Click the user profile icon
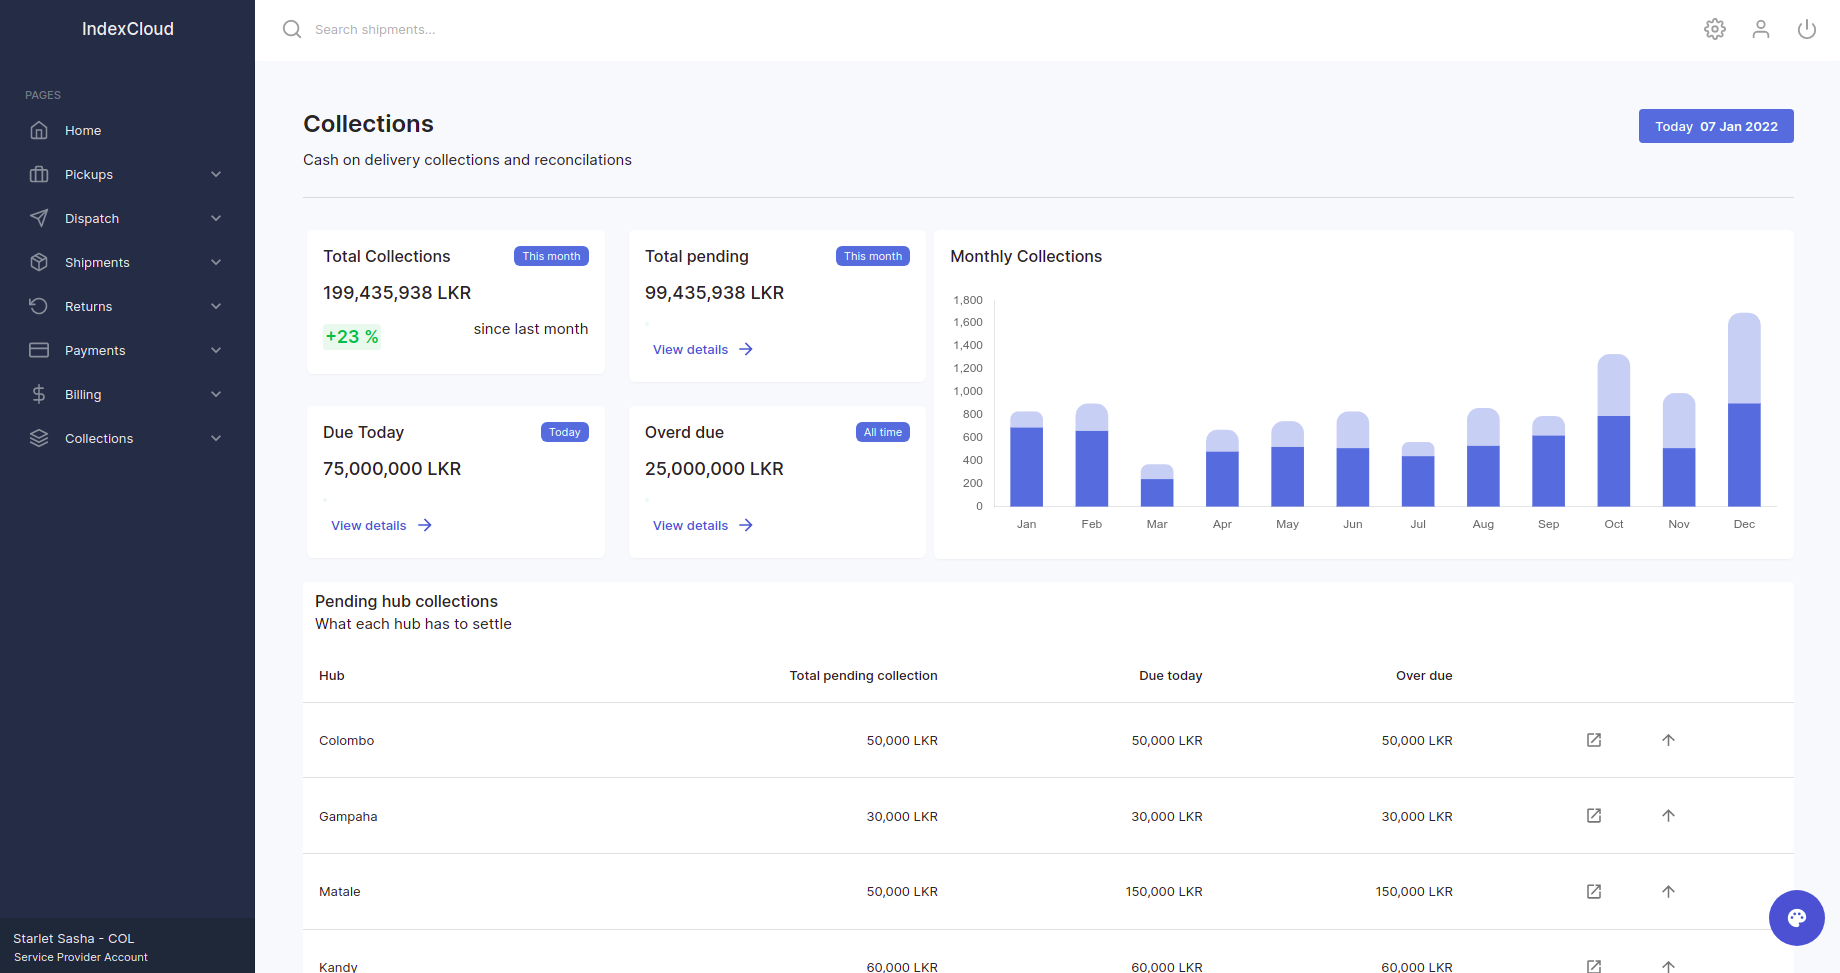1840x973 pixels. point(1760,29)
